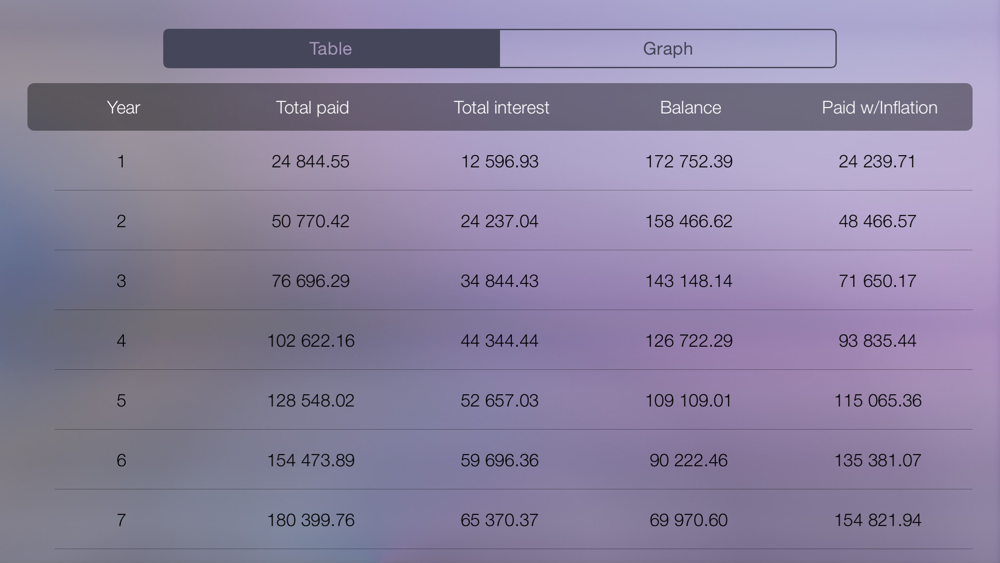This screenshot has width=1000, height=563.
Task: Select the Paid w/Inflation column header
Action: coord(879,107)
